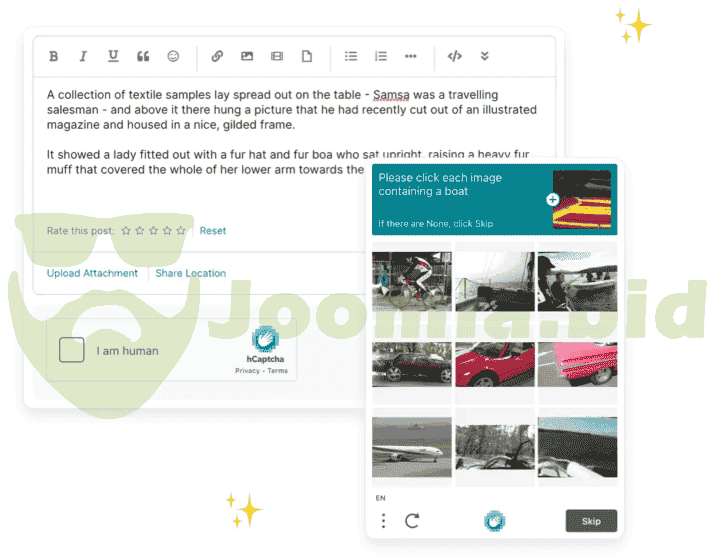The height and width of the screenshot is (560, 726).
Task: Insert a blockquote using the quote icon
Action: click(x=143, y=56)
